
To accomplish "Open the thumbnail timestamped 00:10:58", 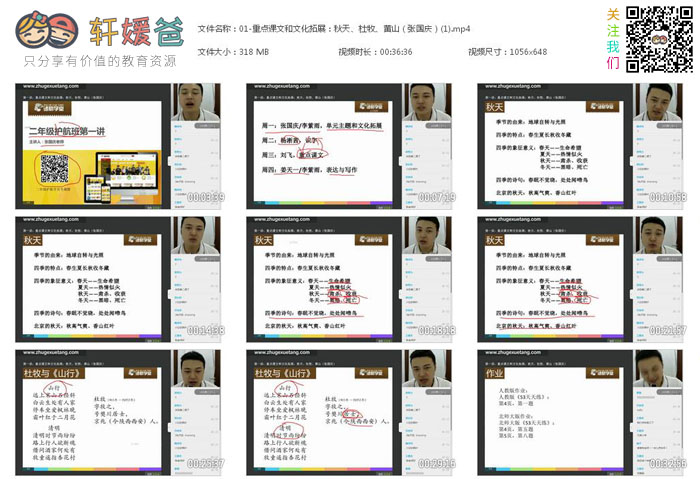I will pos(580,146).
